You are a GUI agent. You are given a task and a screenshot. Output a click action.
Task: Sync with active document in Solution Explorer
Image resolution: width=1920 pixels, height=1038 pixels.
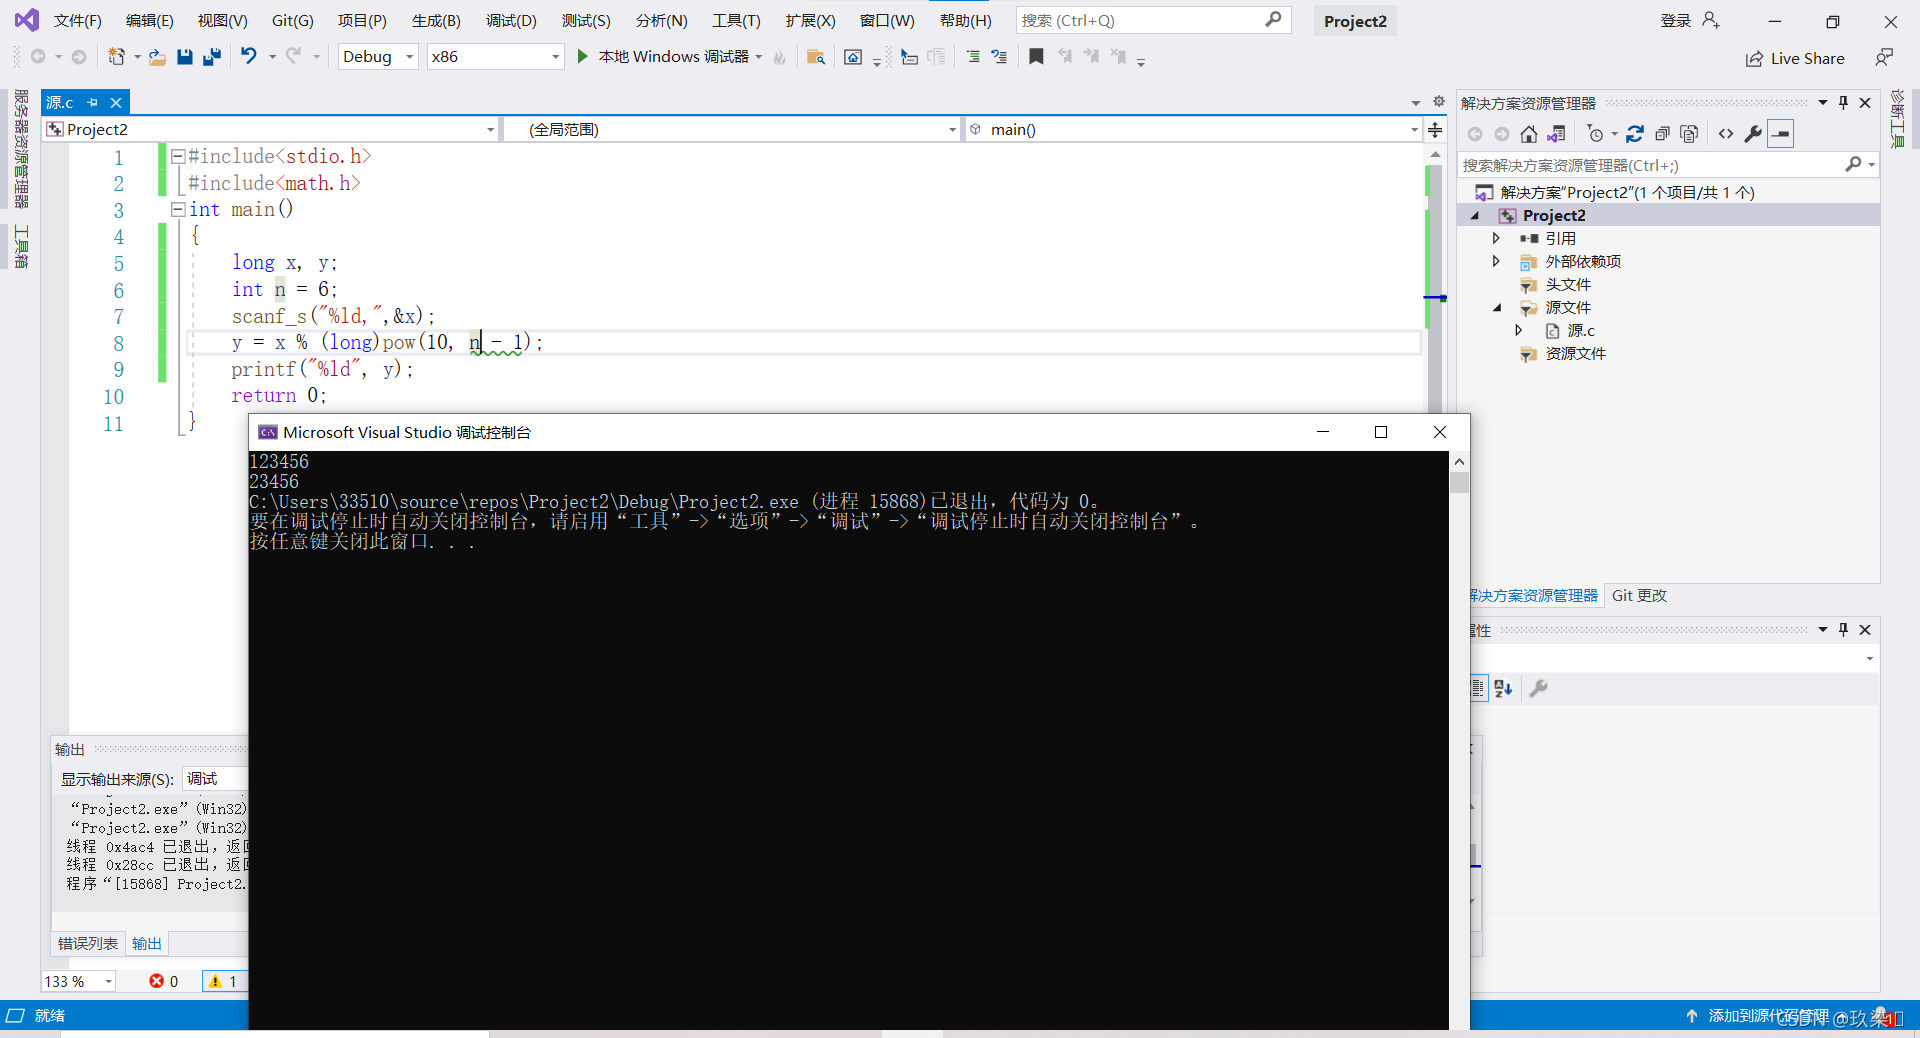click(1635, 134)
